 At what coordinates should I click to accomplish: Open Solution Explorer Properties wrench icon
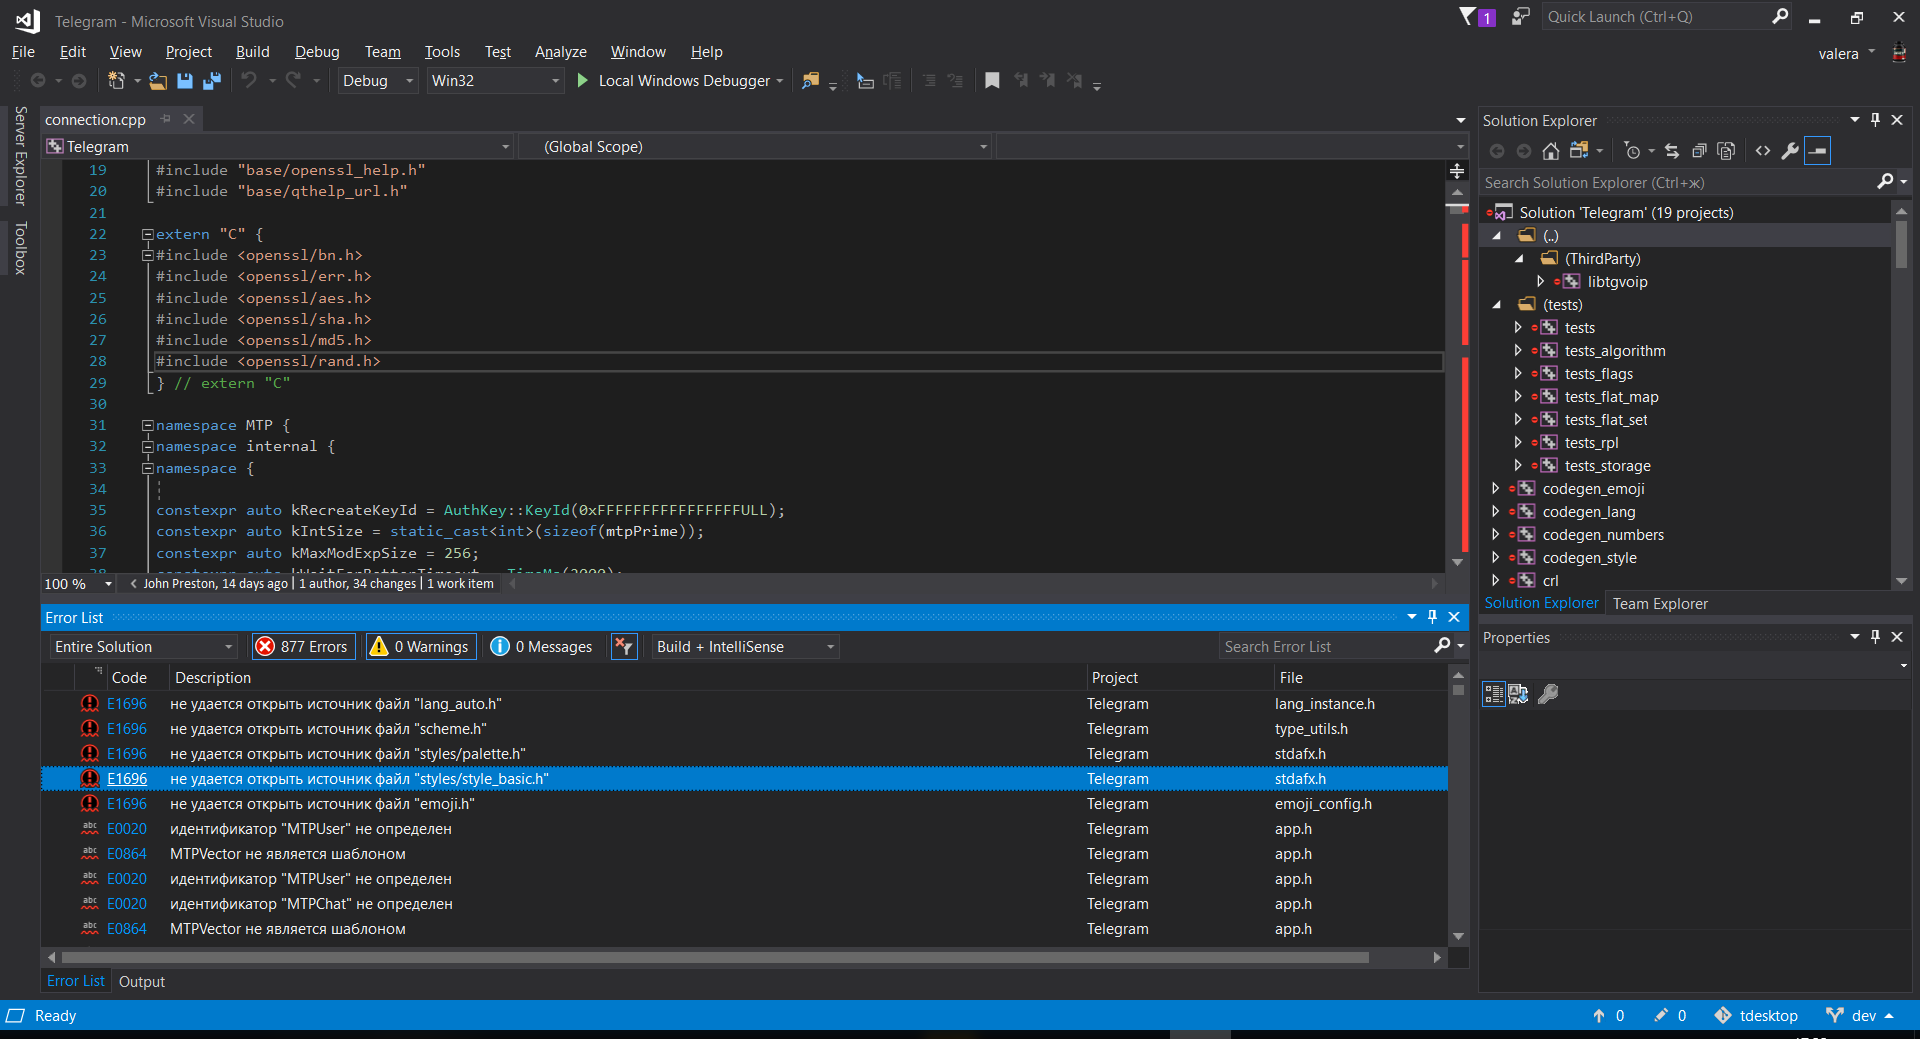[1789, 151]
